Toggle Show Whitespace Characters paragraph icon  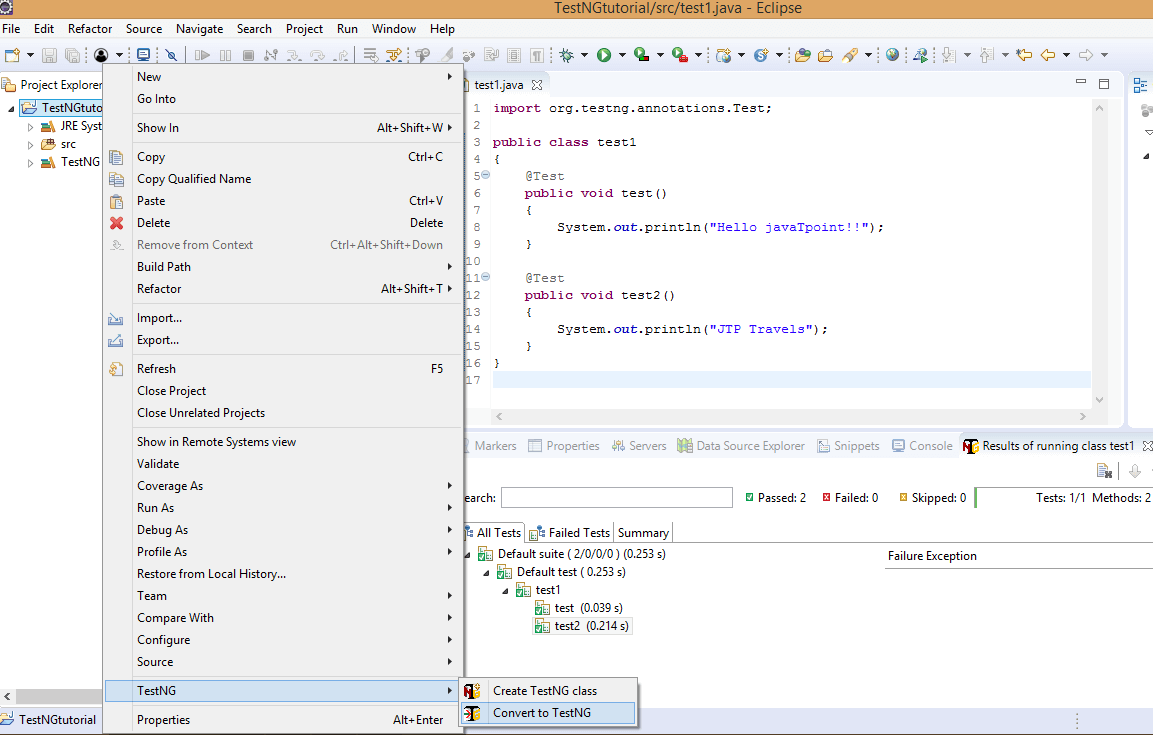pos(537,55)
